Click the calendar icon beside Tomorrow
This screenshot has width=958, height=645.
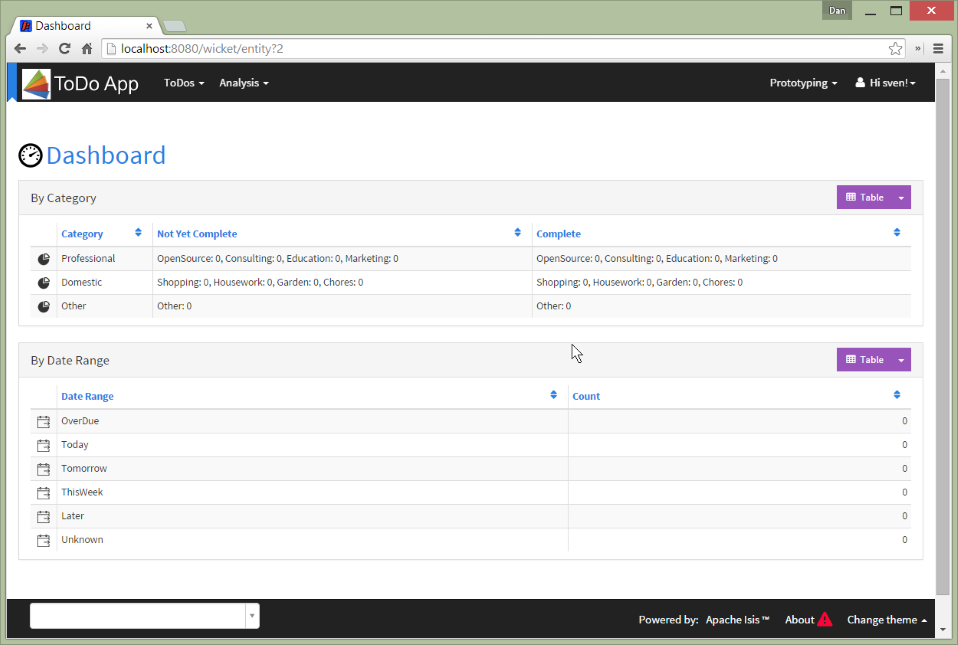coord(43,469)
